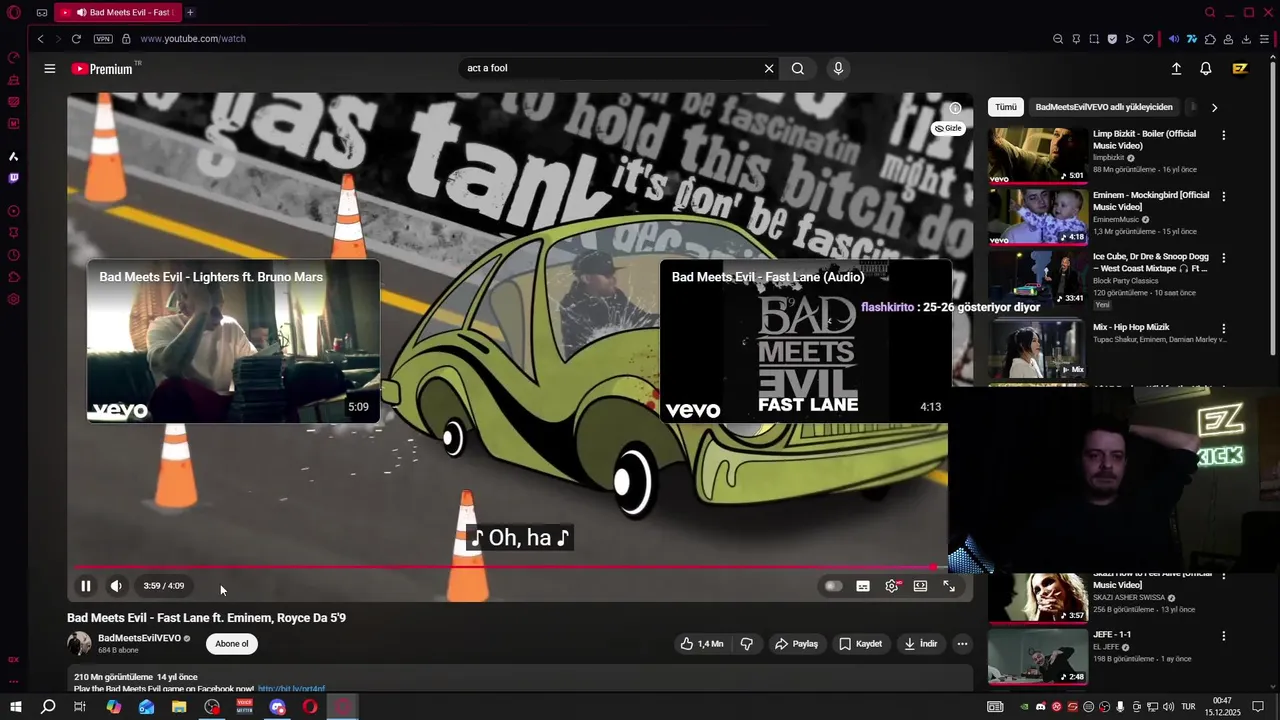Screen dimensions: 1280x720
Task: Open video player settings gear
Action: point(892,586)
